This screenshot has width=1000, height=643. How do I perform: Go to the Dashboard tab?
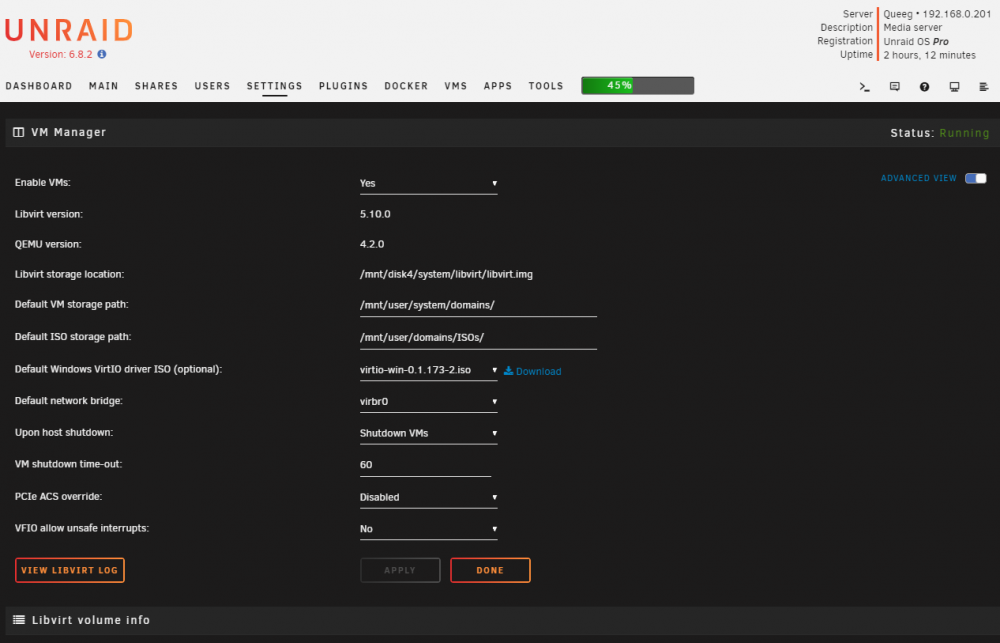coord(39,86)
